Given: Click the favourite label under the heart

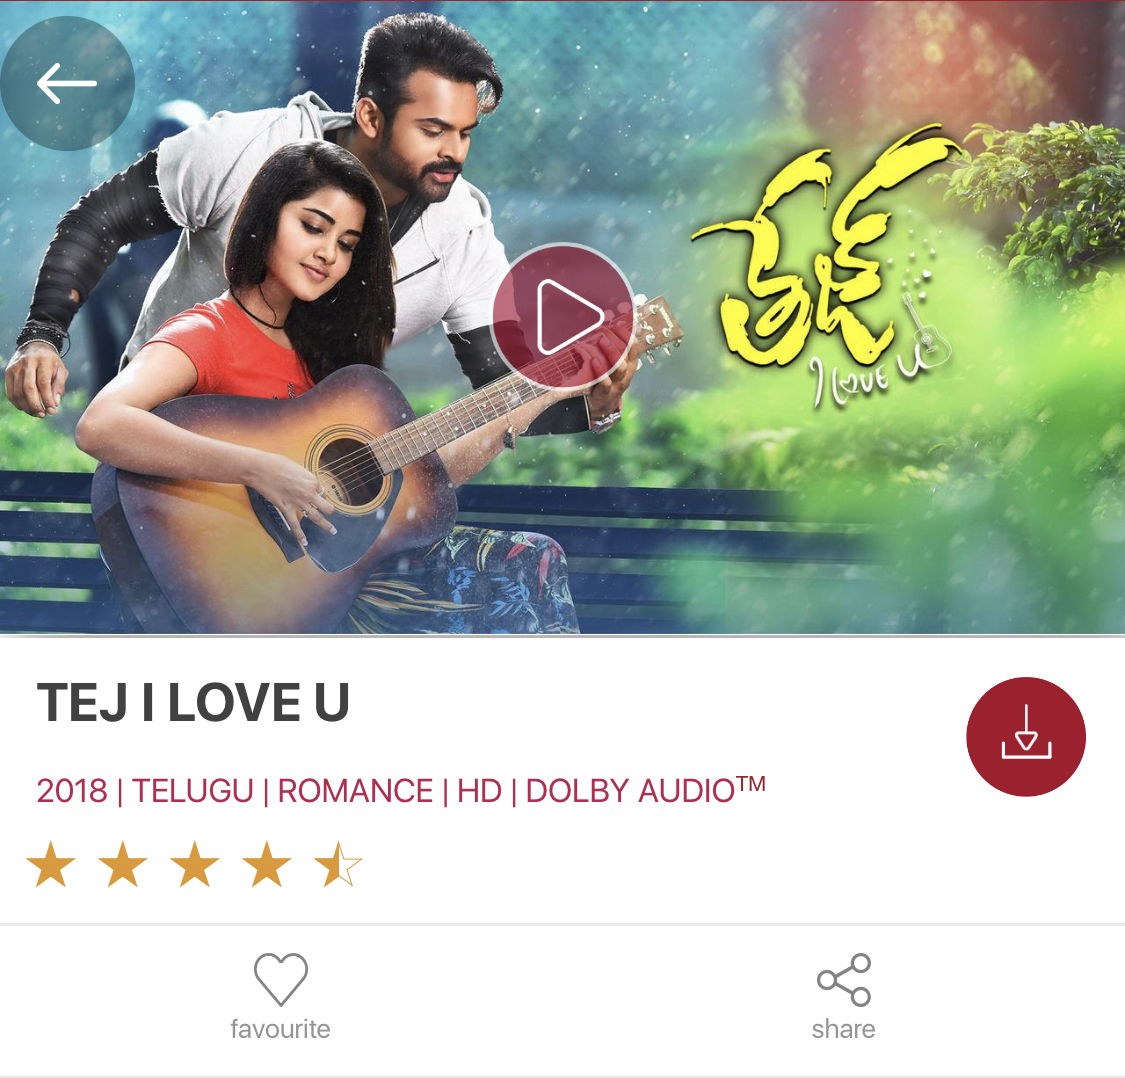Looking at the screenshot, I should pos(281,1029).
